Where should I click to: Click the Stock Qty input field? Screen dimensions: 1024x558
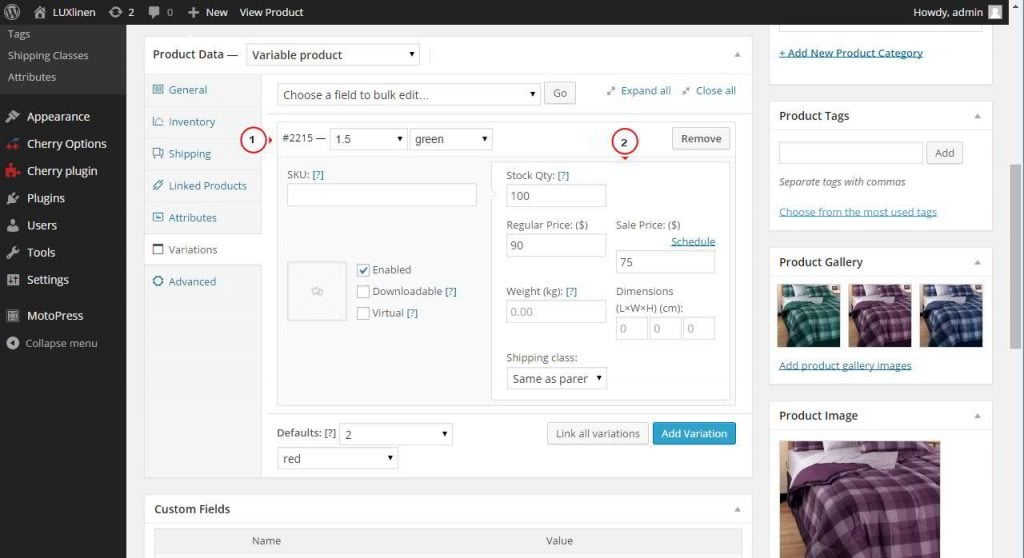556,196
